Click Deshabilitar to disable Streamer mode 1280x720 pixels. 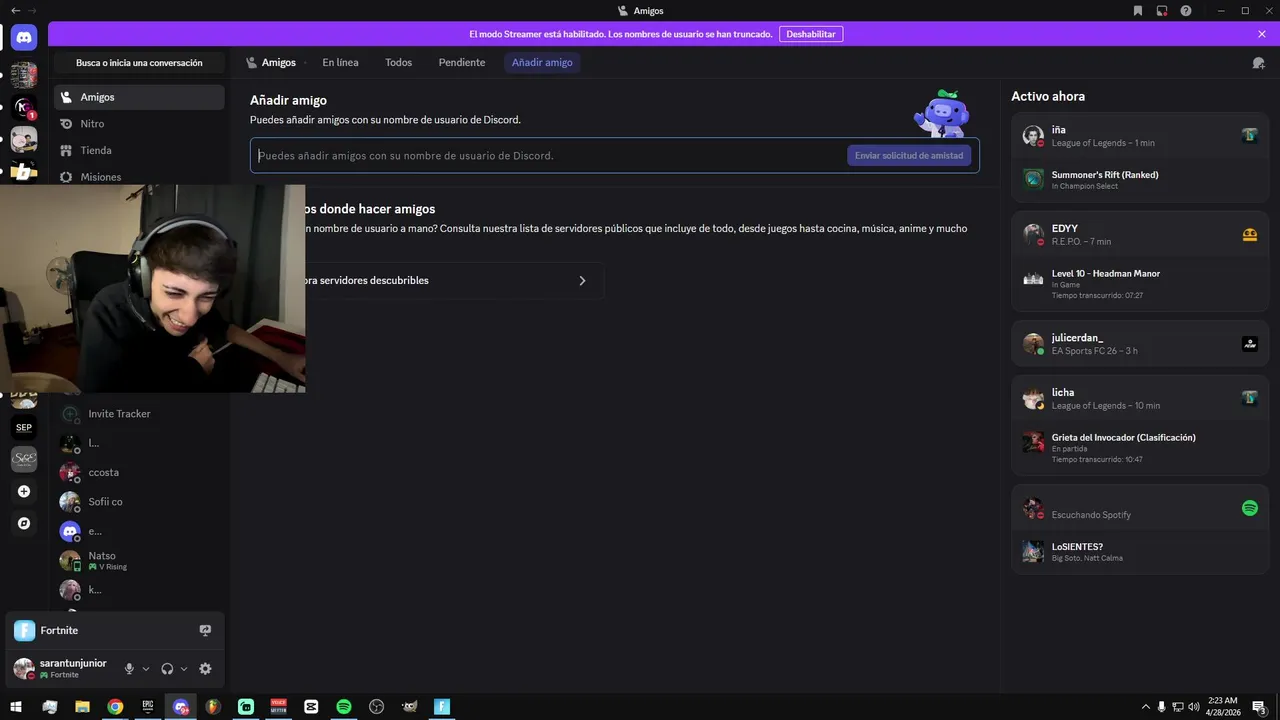tap(811, 34)
